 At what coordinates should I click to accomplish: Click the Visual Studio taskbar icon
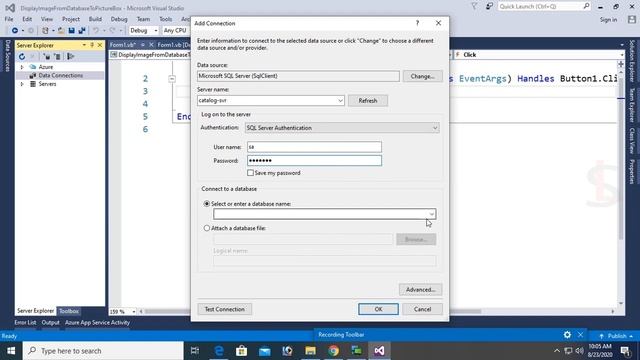point(379,351)
